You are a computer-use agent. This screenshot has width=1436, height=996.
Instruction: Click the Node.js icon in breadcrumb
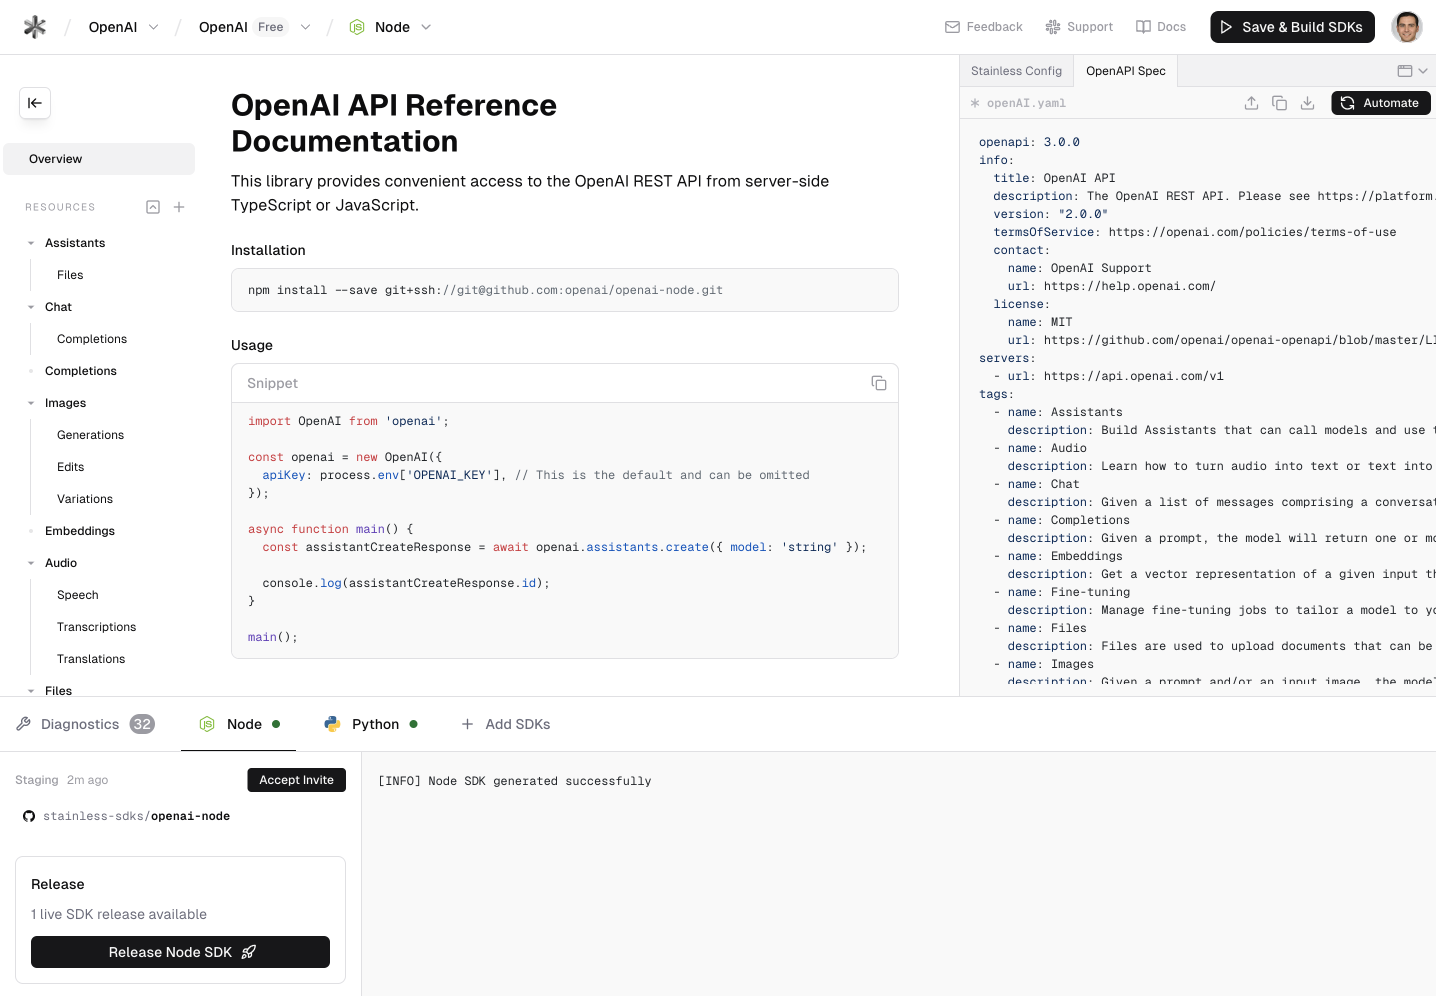click(x=357, y=27)
